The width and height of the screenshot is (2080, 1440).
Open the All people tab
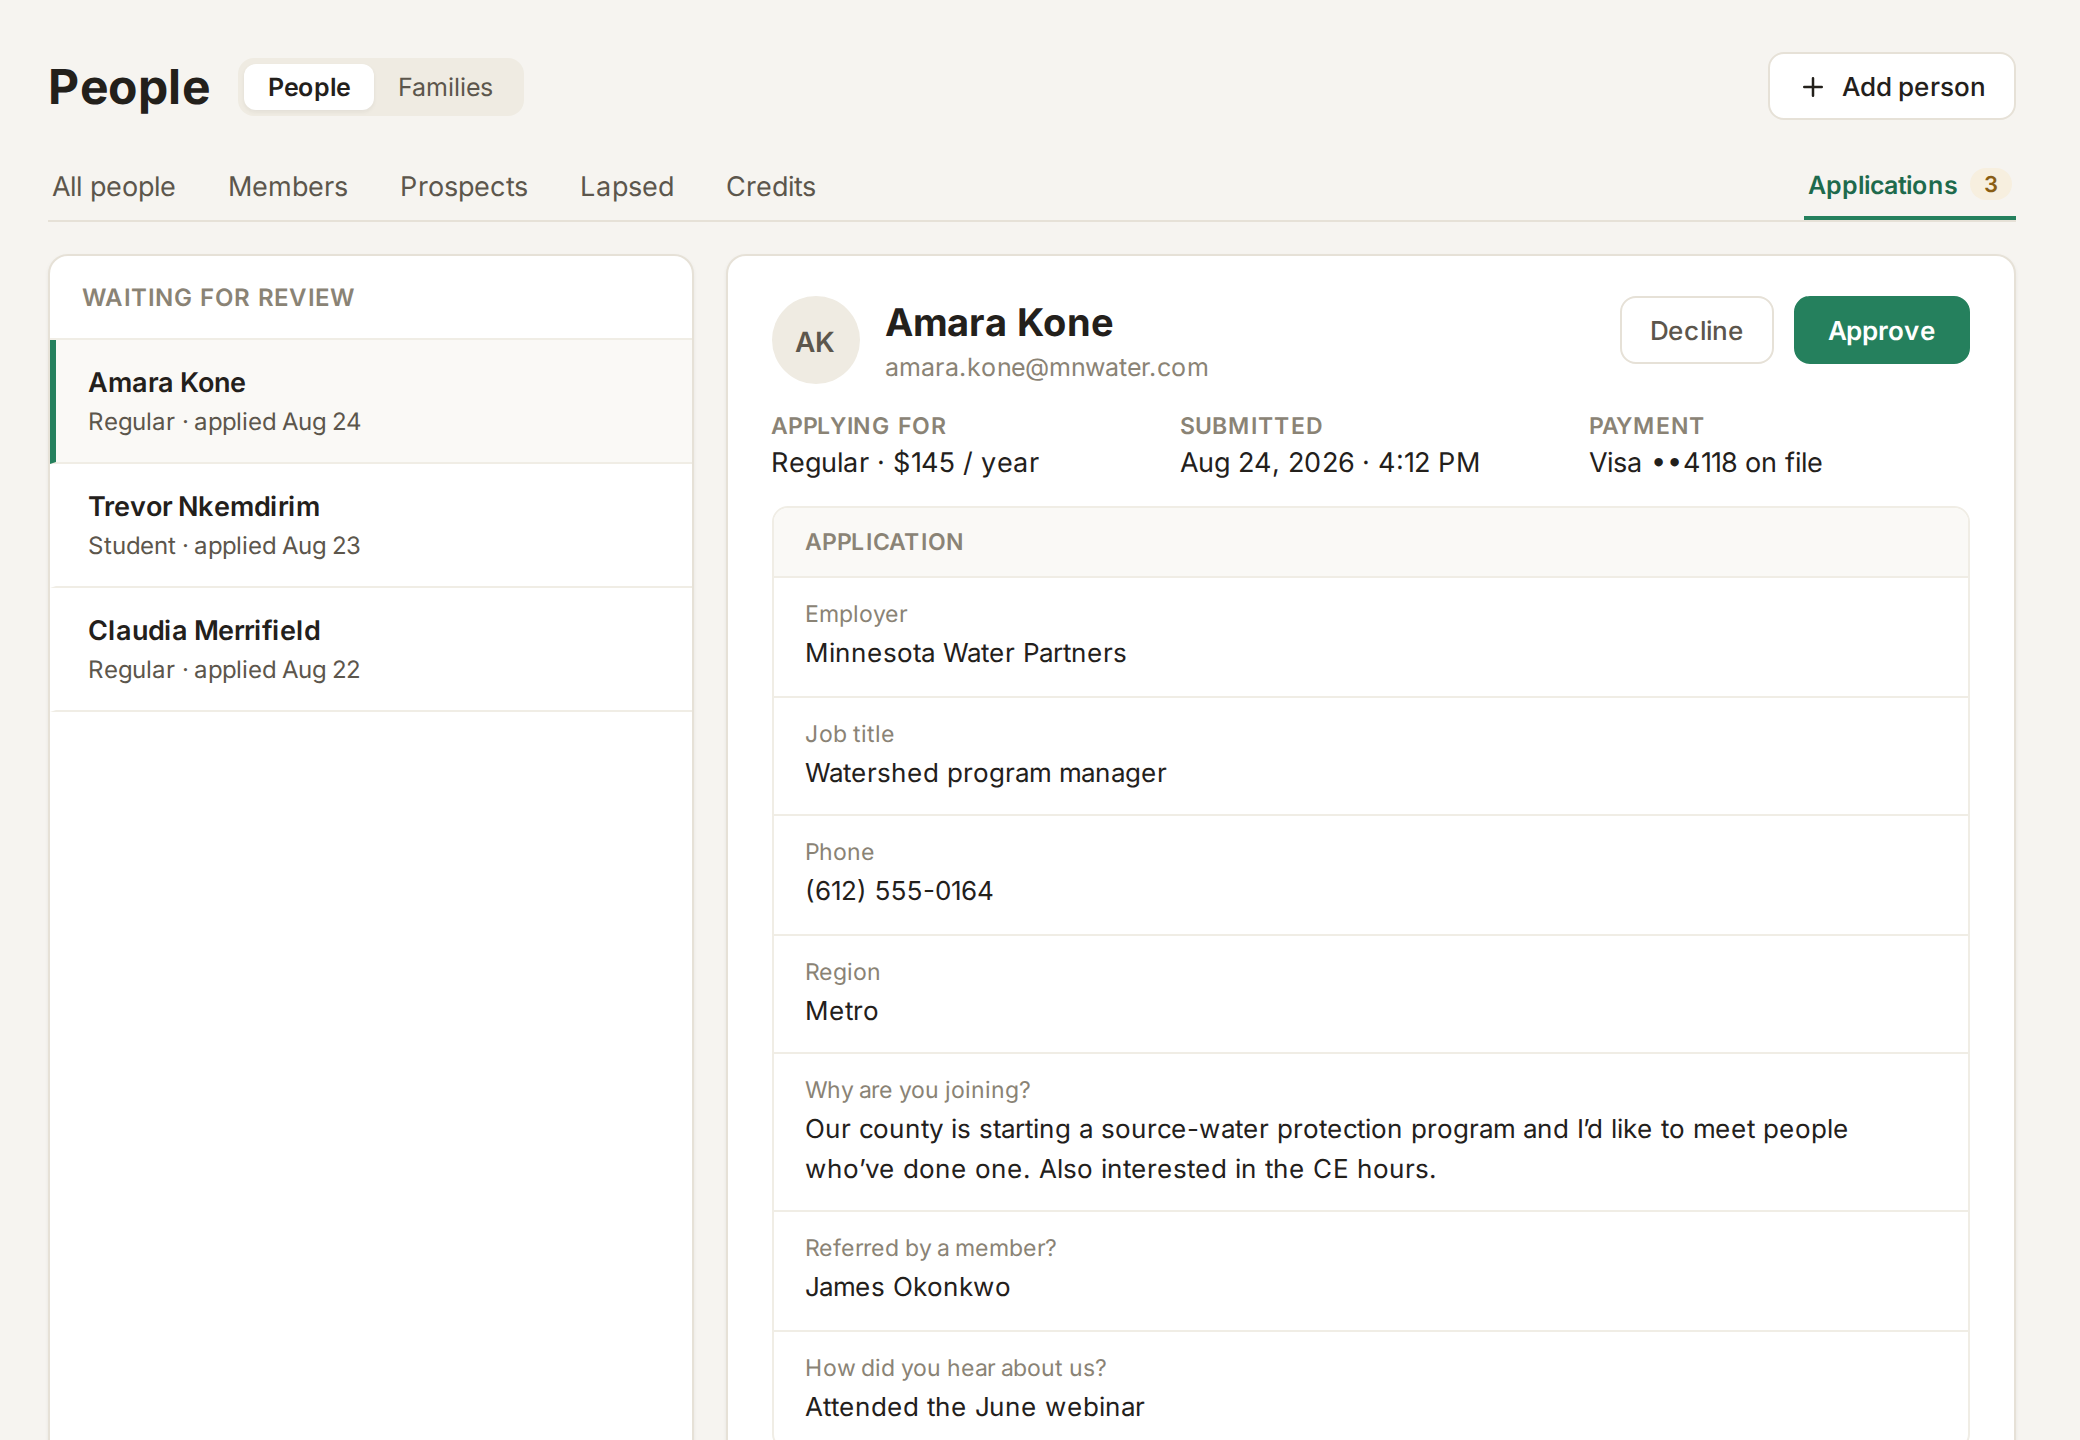114,186
